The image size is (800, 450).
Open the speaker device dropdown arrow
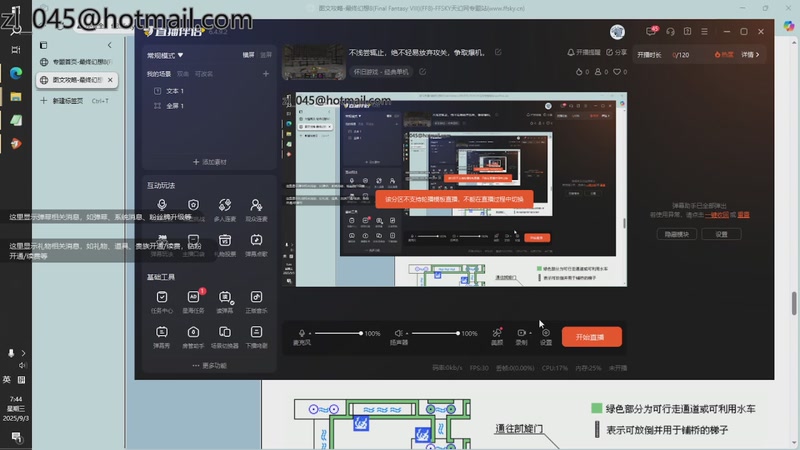407,333
